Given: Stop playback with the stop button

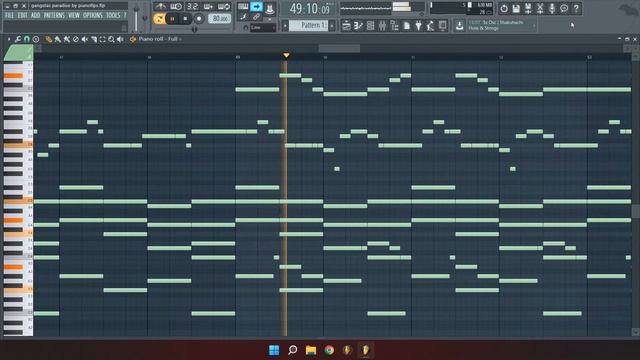Looking at the screenshot, I should [x=185, y=19].
